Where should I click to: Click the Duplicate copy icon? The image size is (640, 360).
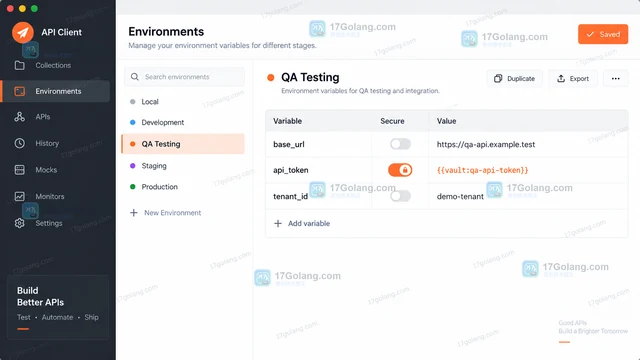coord(498,78)
